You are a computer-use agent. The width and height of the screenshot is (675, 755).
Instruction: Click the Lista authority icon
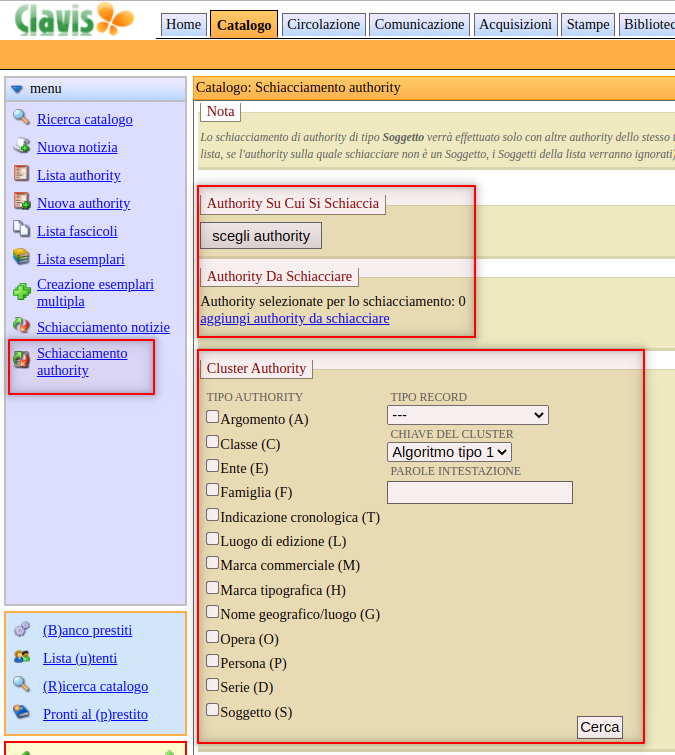21,174
